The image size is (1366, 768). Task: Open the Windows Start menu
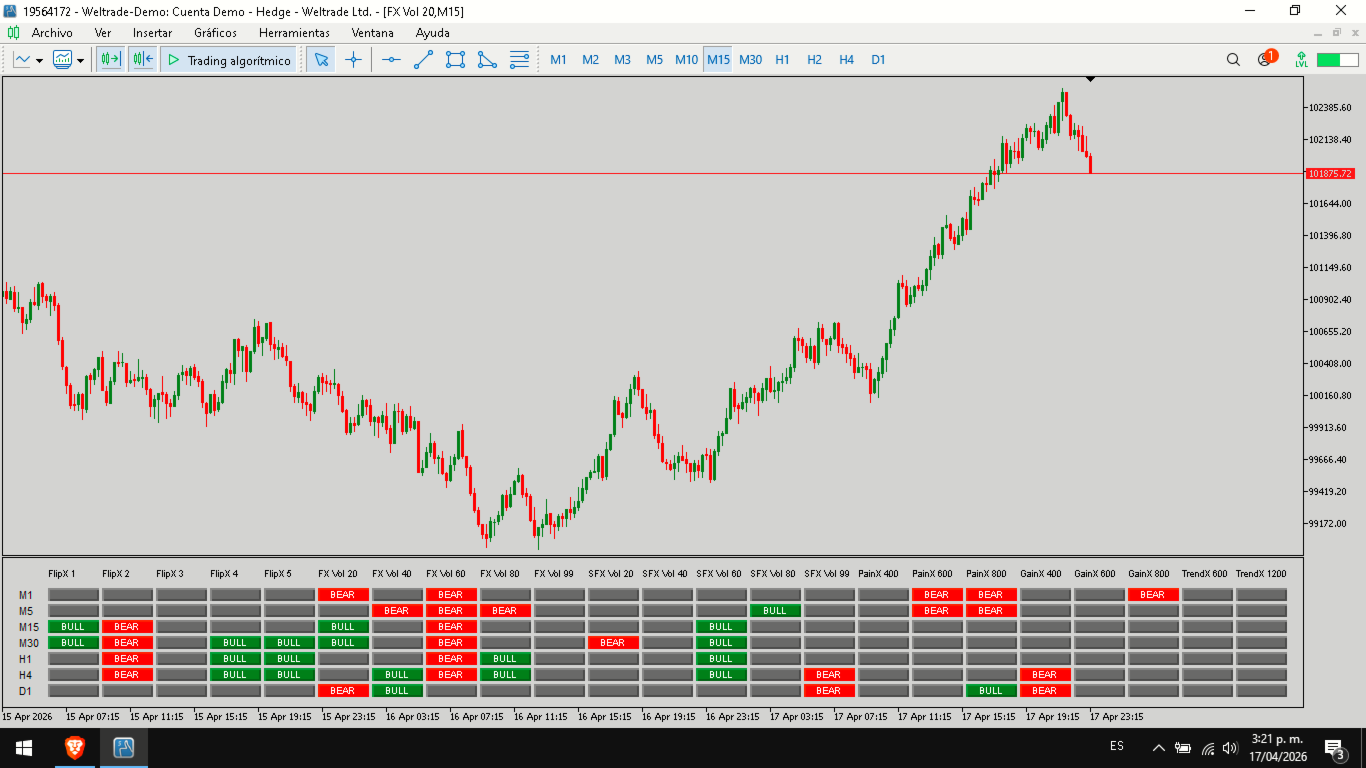pos(24,748)
